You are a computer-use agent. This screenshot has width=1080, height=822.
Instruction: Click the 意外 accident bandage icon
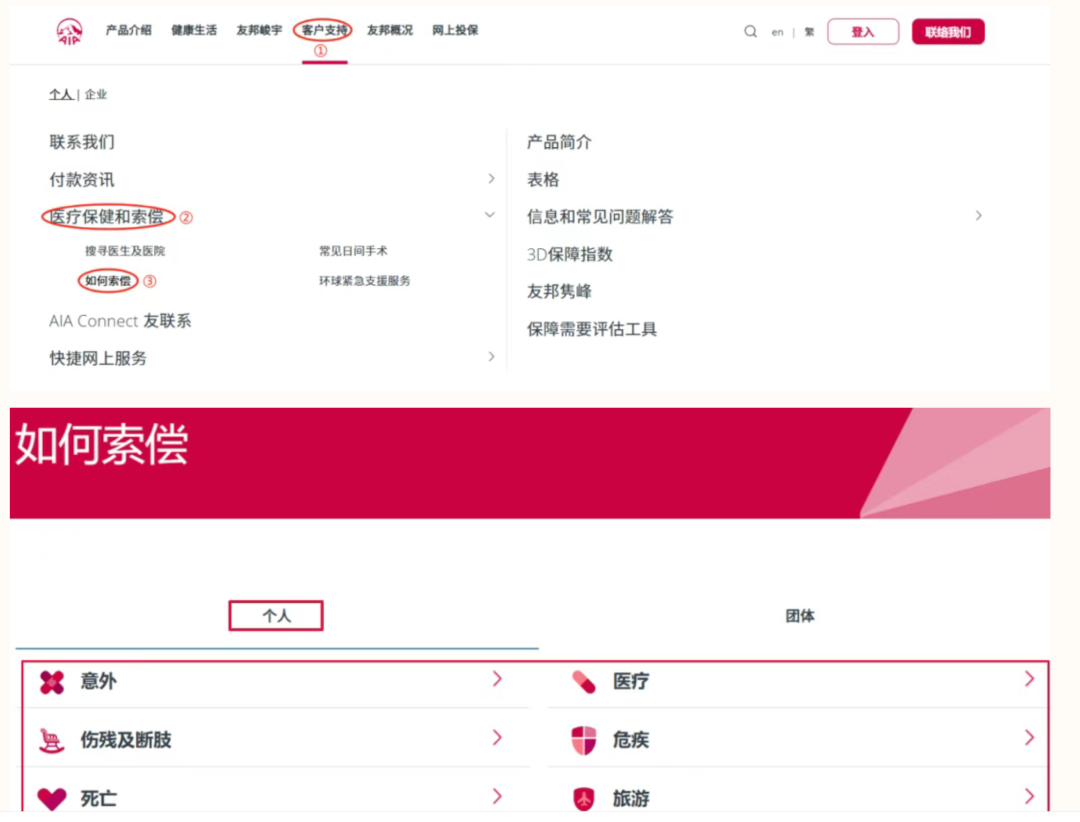pyautogui.click(x=51, y=682)
